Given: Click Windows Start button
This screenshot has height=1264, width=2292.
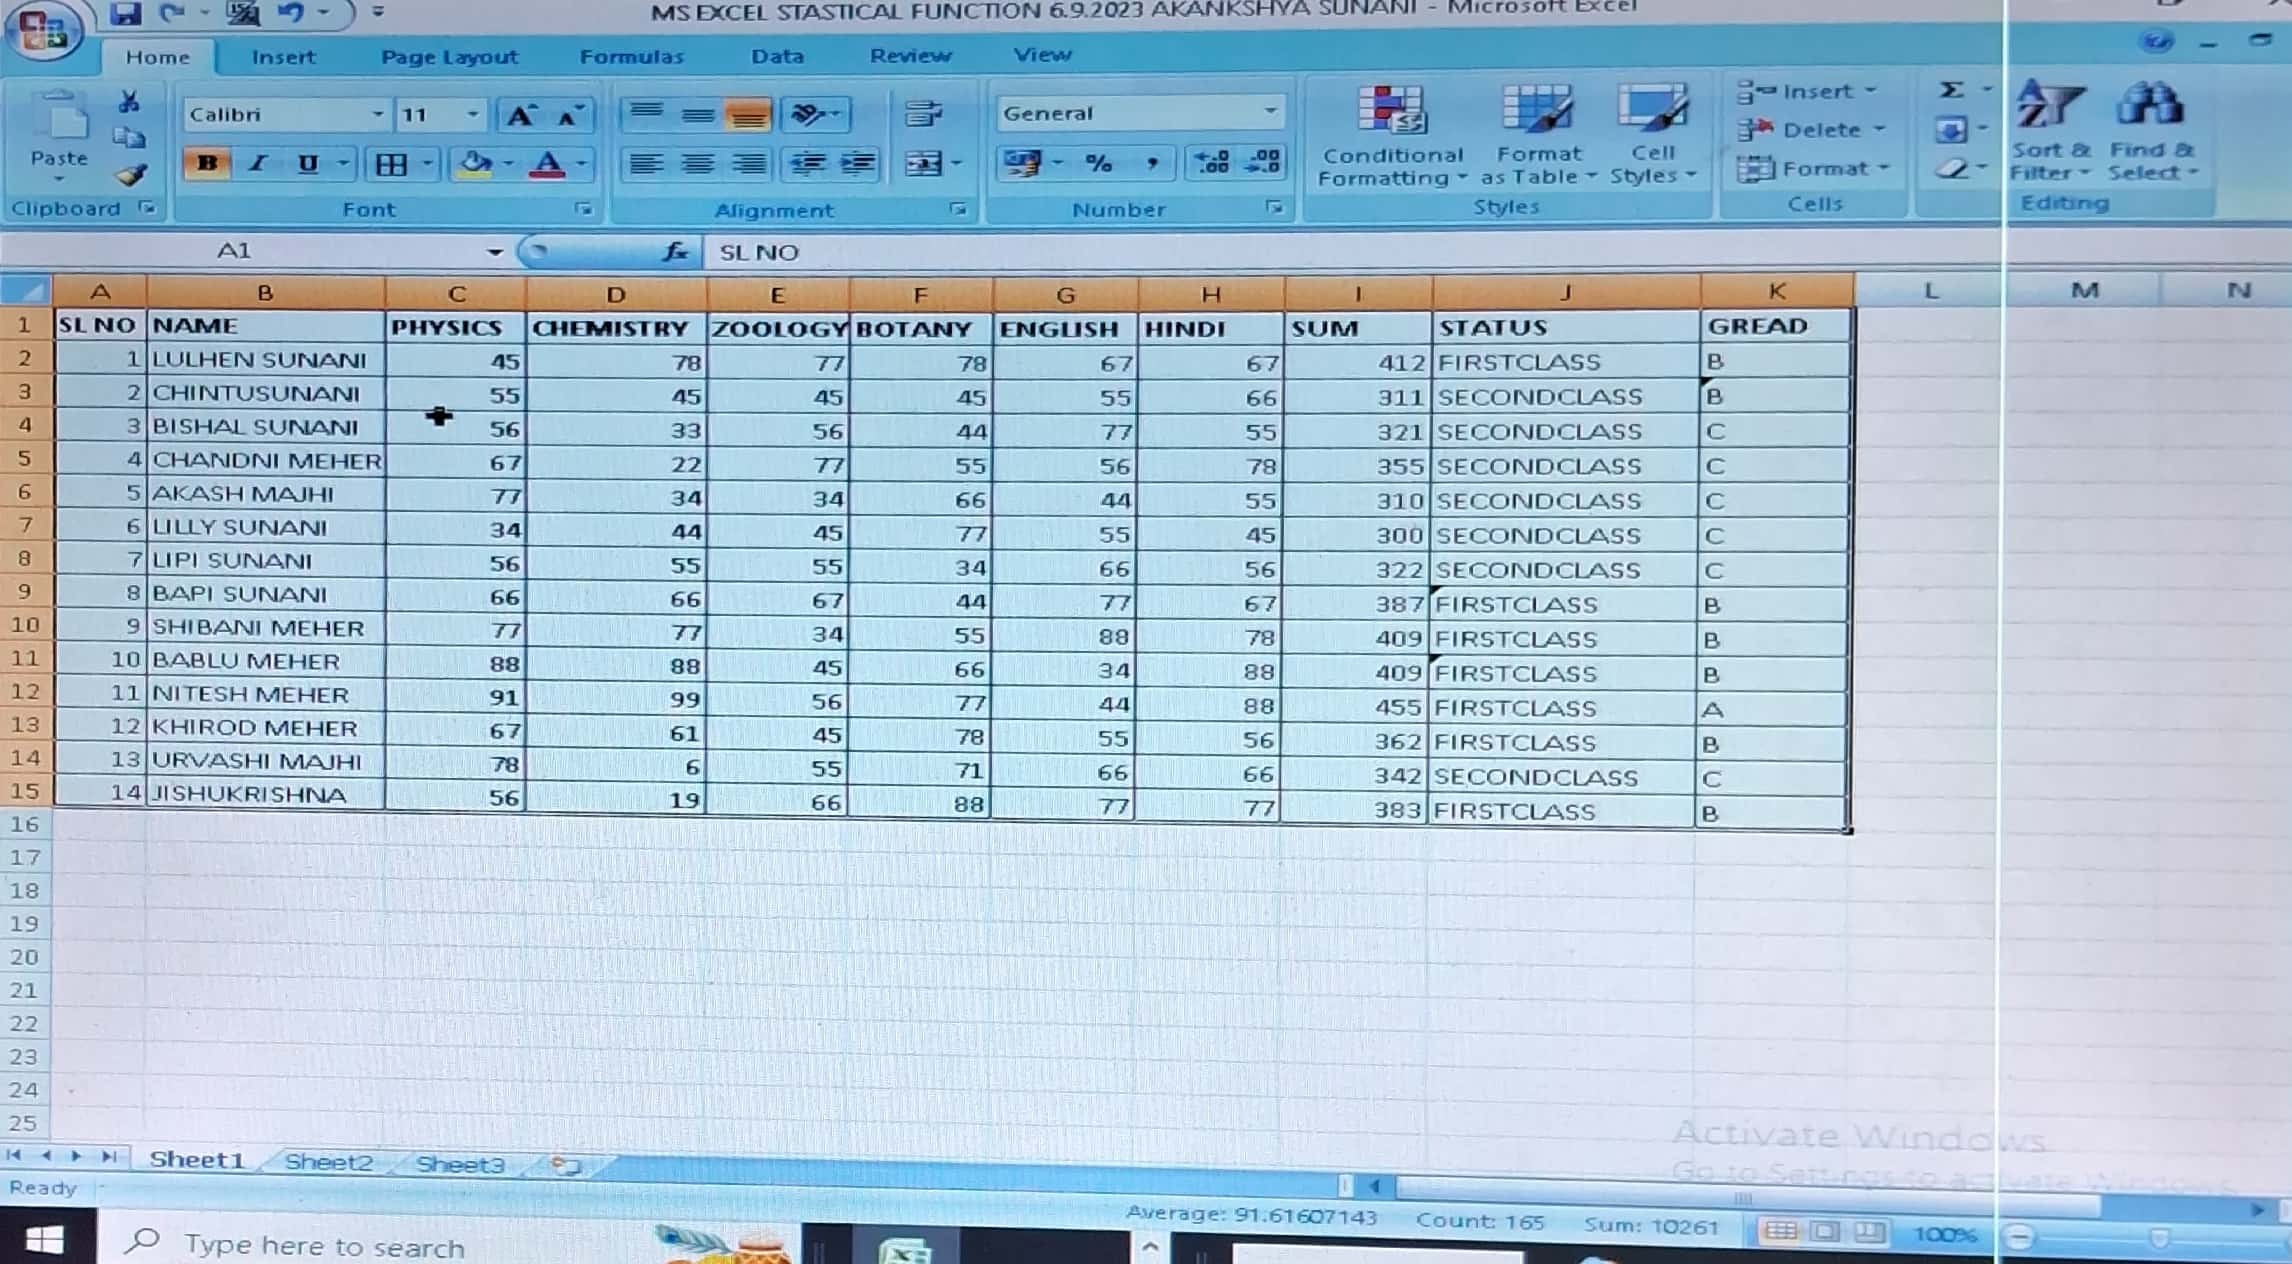Looking at the screenshot, I should click(x=45, y=1241).
